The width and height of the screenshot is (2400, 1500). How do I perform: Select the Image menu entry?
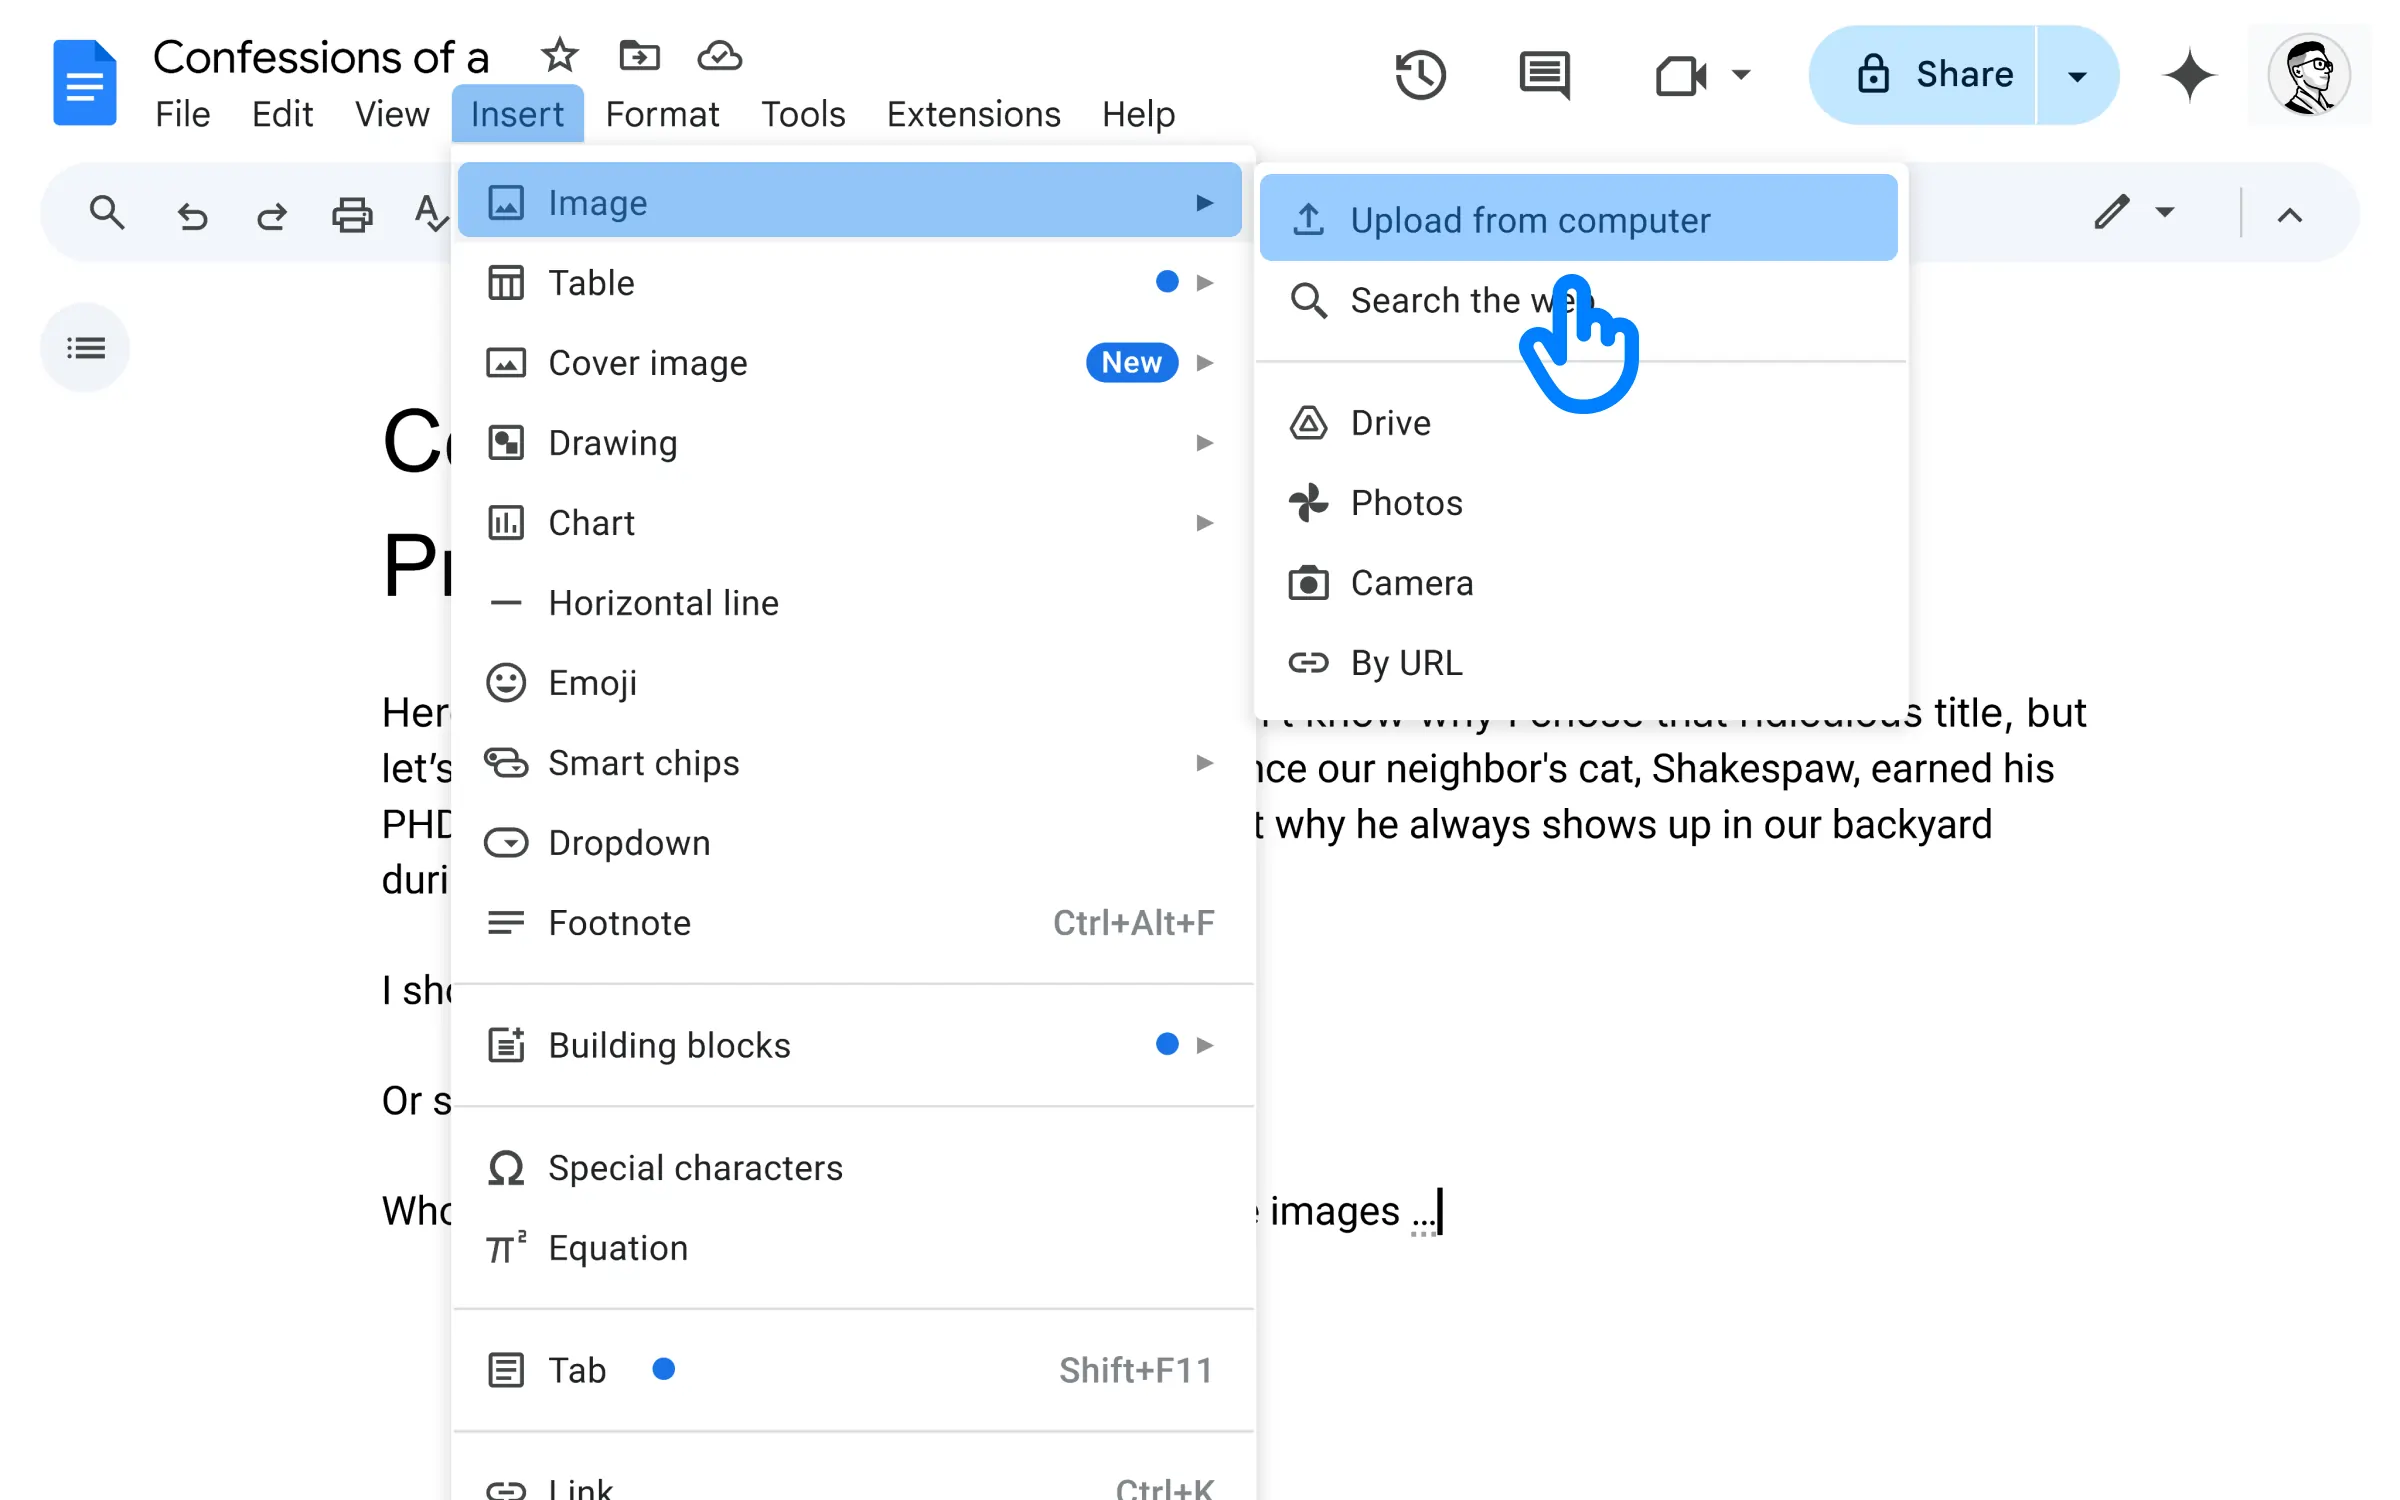(850, 202)
